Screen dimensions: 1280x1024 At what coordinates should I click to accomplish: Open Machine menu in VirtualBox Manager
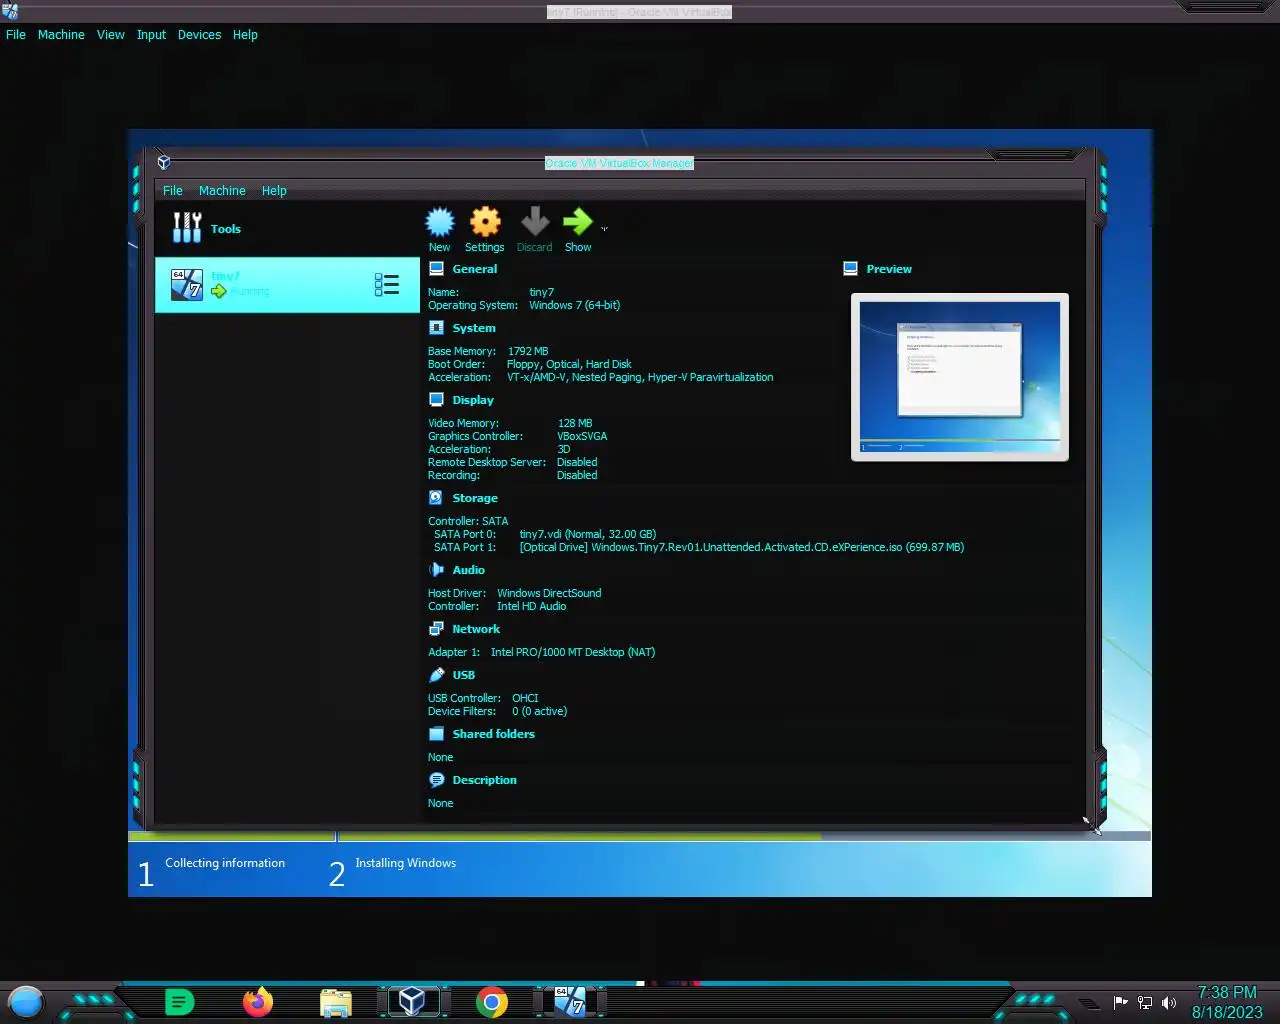tap(222, 191)
